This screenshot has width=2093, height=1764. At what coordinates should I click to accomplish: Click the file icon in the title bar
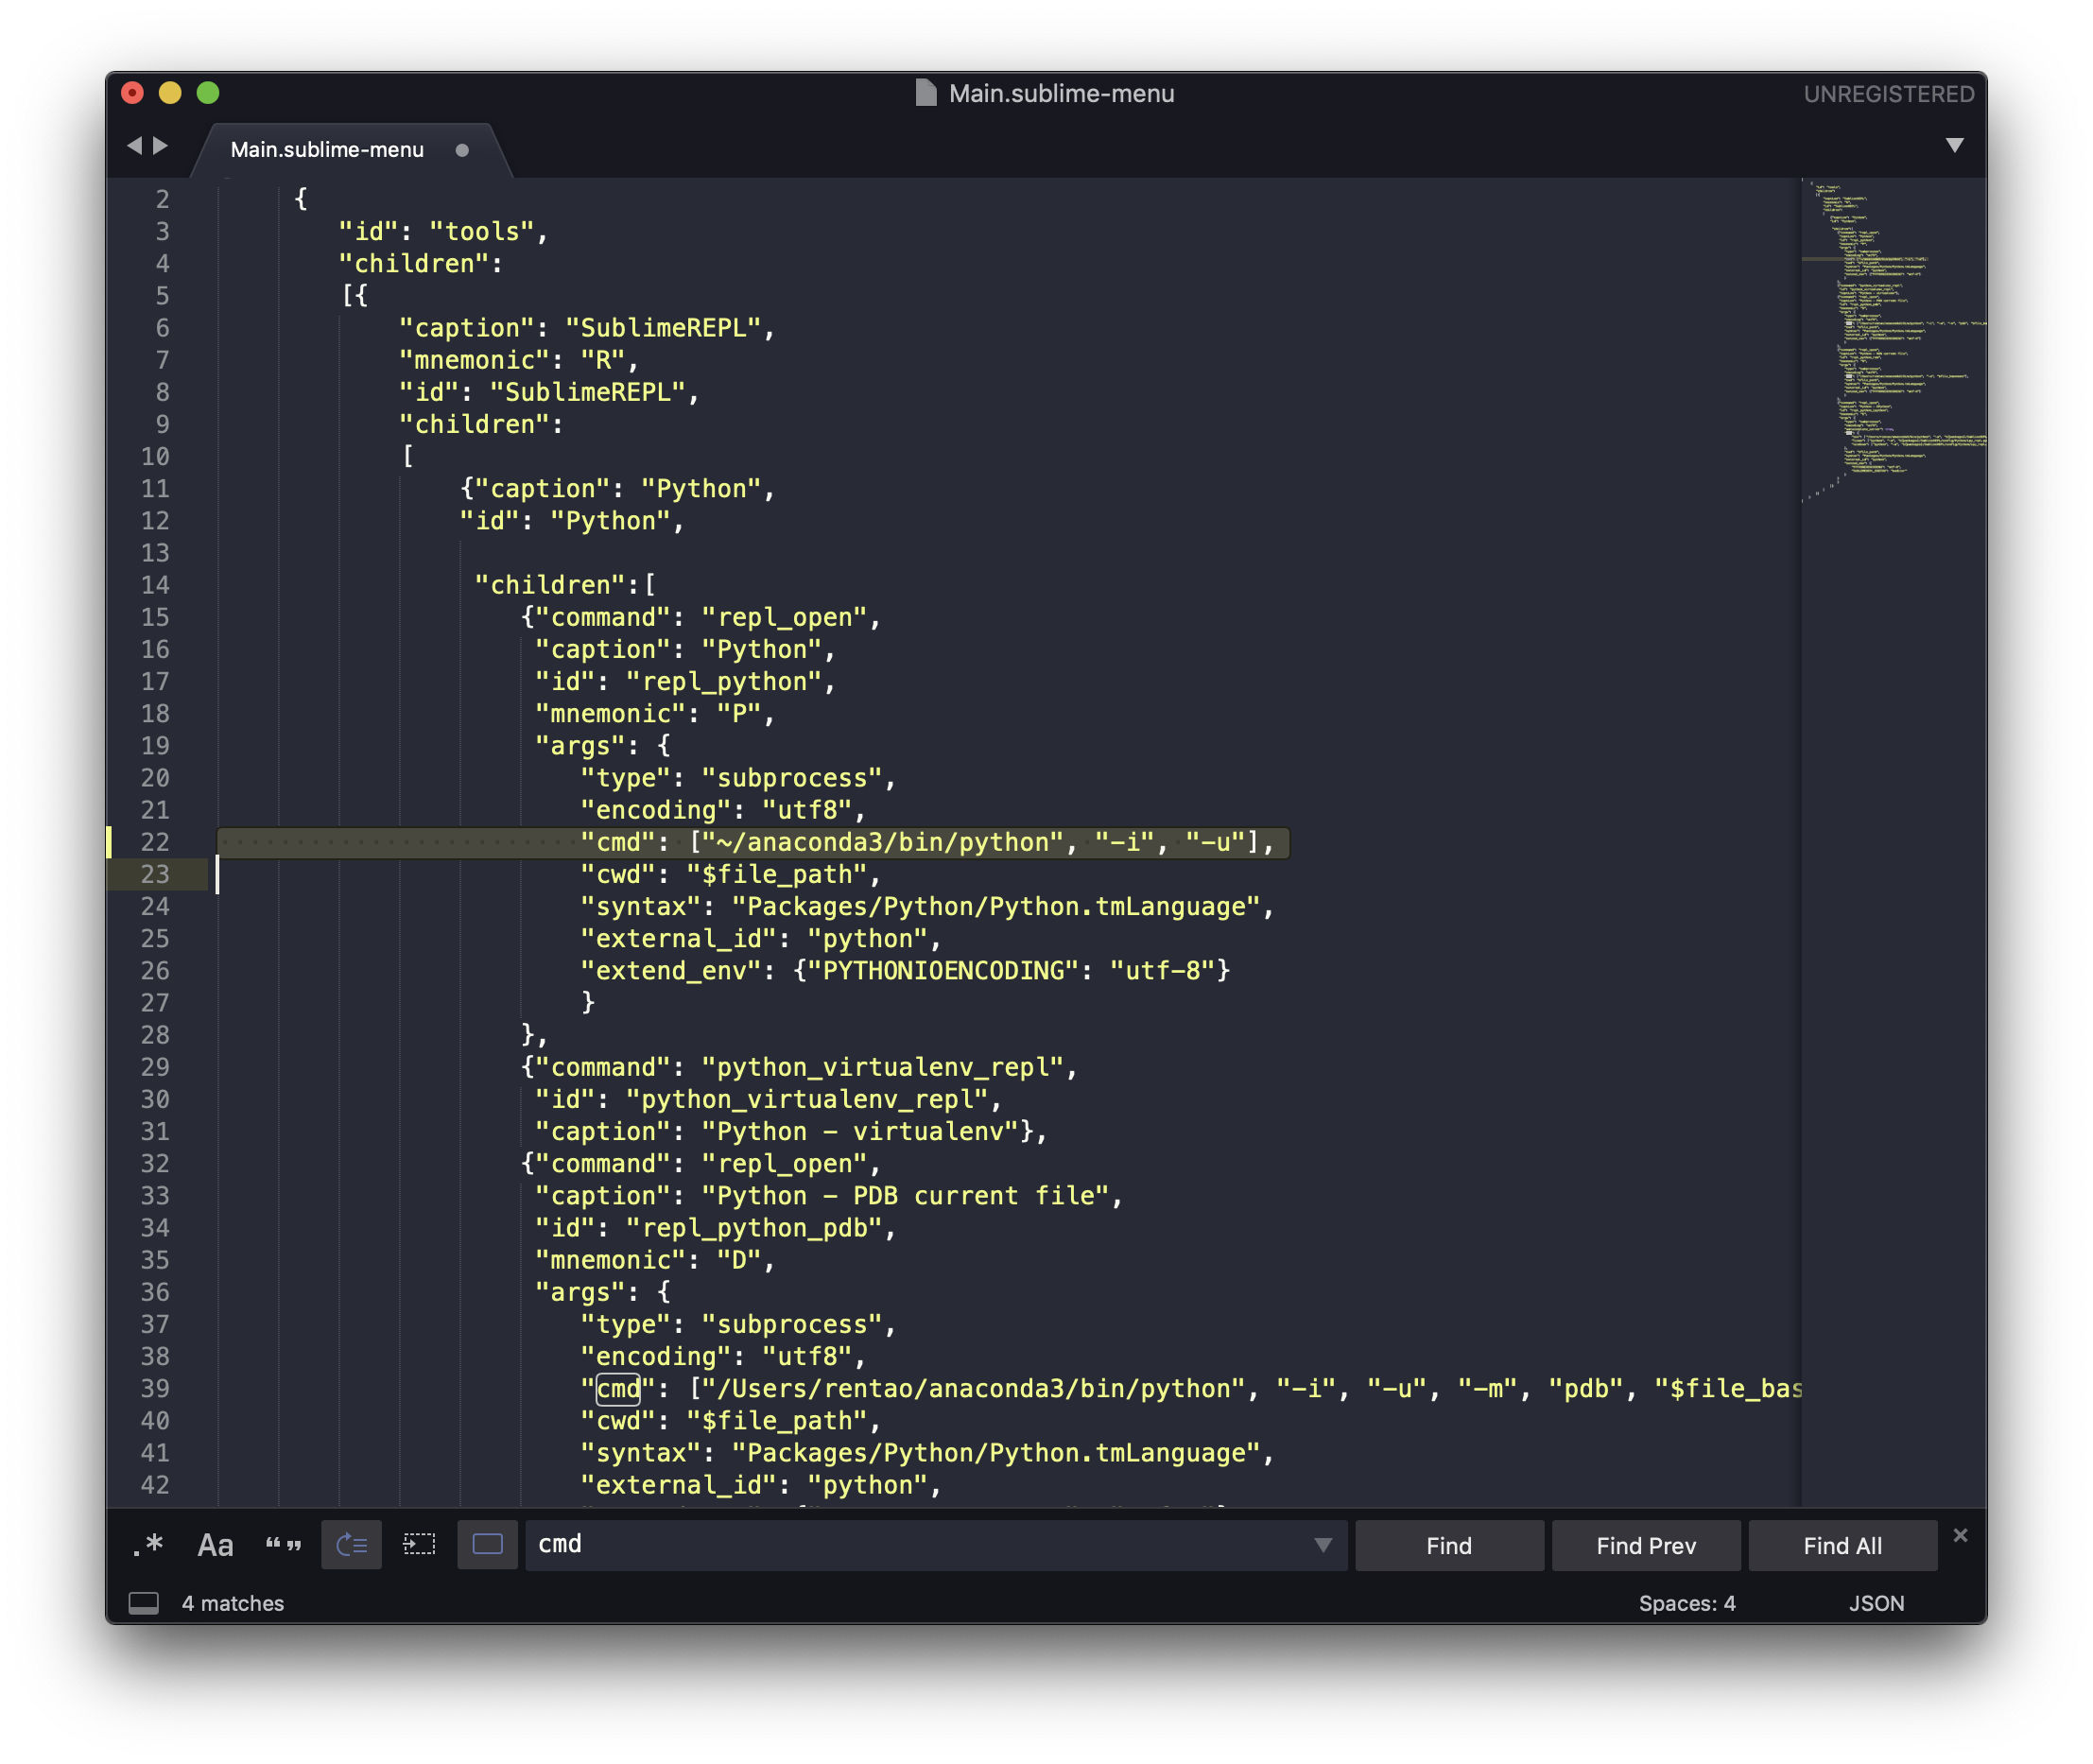(926, 93)
